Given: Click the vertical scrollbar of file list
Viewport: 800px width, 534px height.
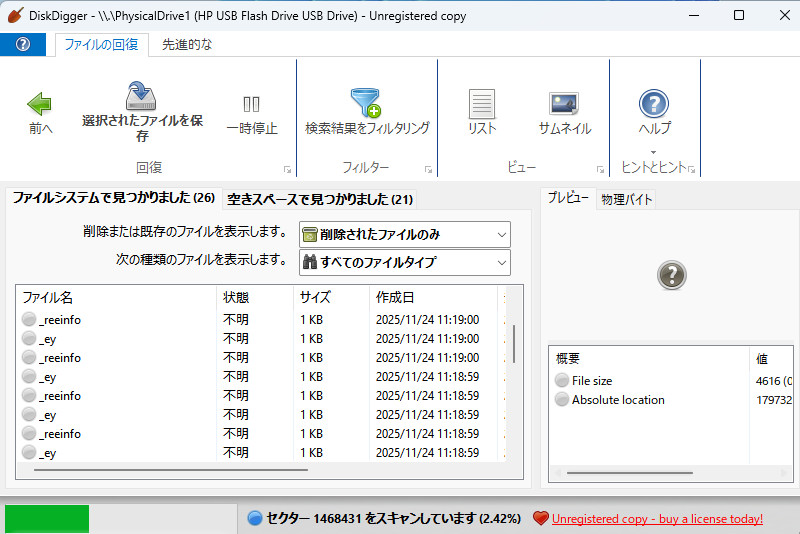Looking at the screenshot, I should pos(514,344).
